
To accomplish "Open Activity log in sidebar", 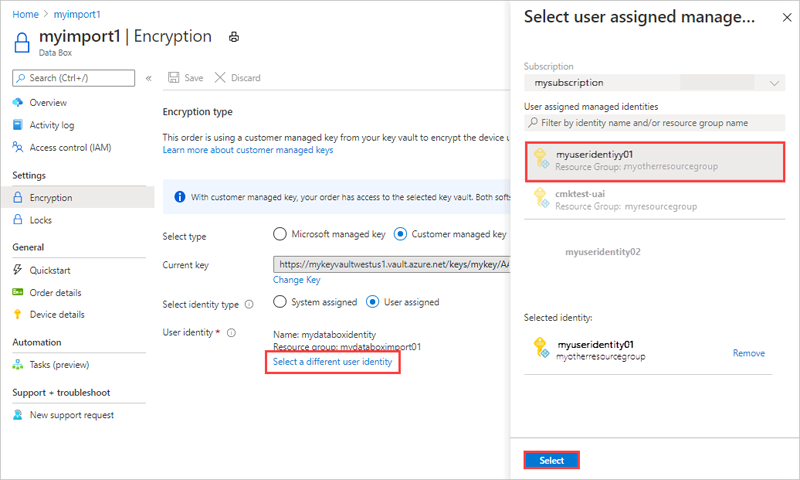I will pyautogui.click(x=51, y=125).
